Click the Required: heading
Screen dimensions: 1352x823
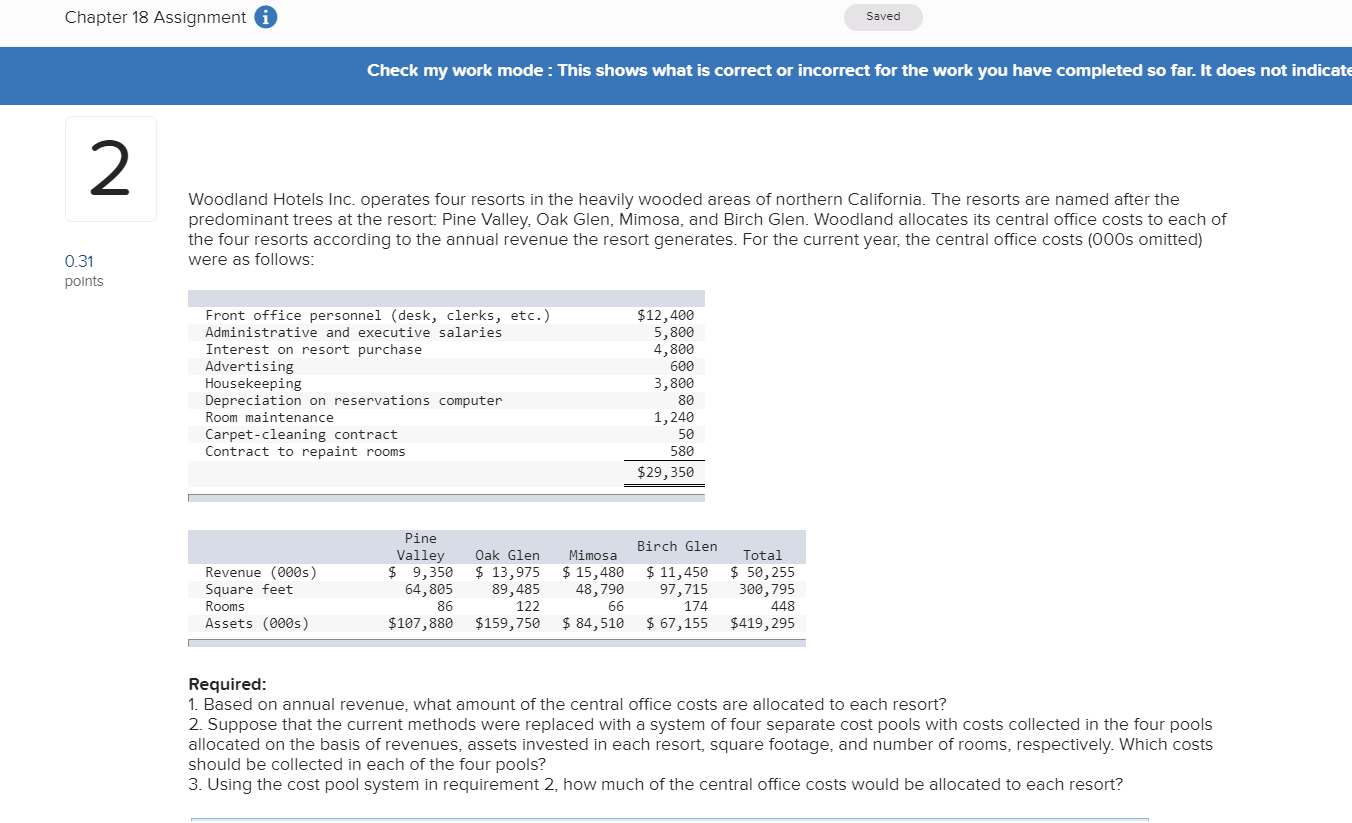(228, 685)
